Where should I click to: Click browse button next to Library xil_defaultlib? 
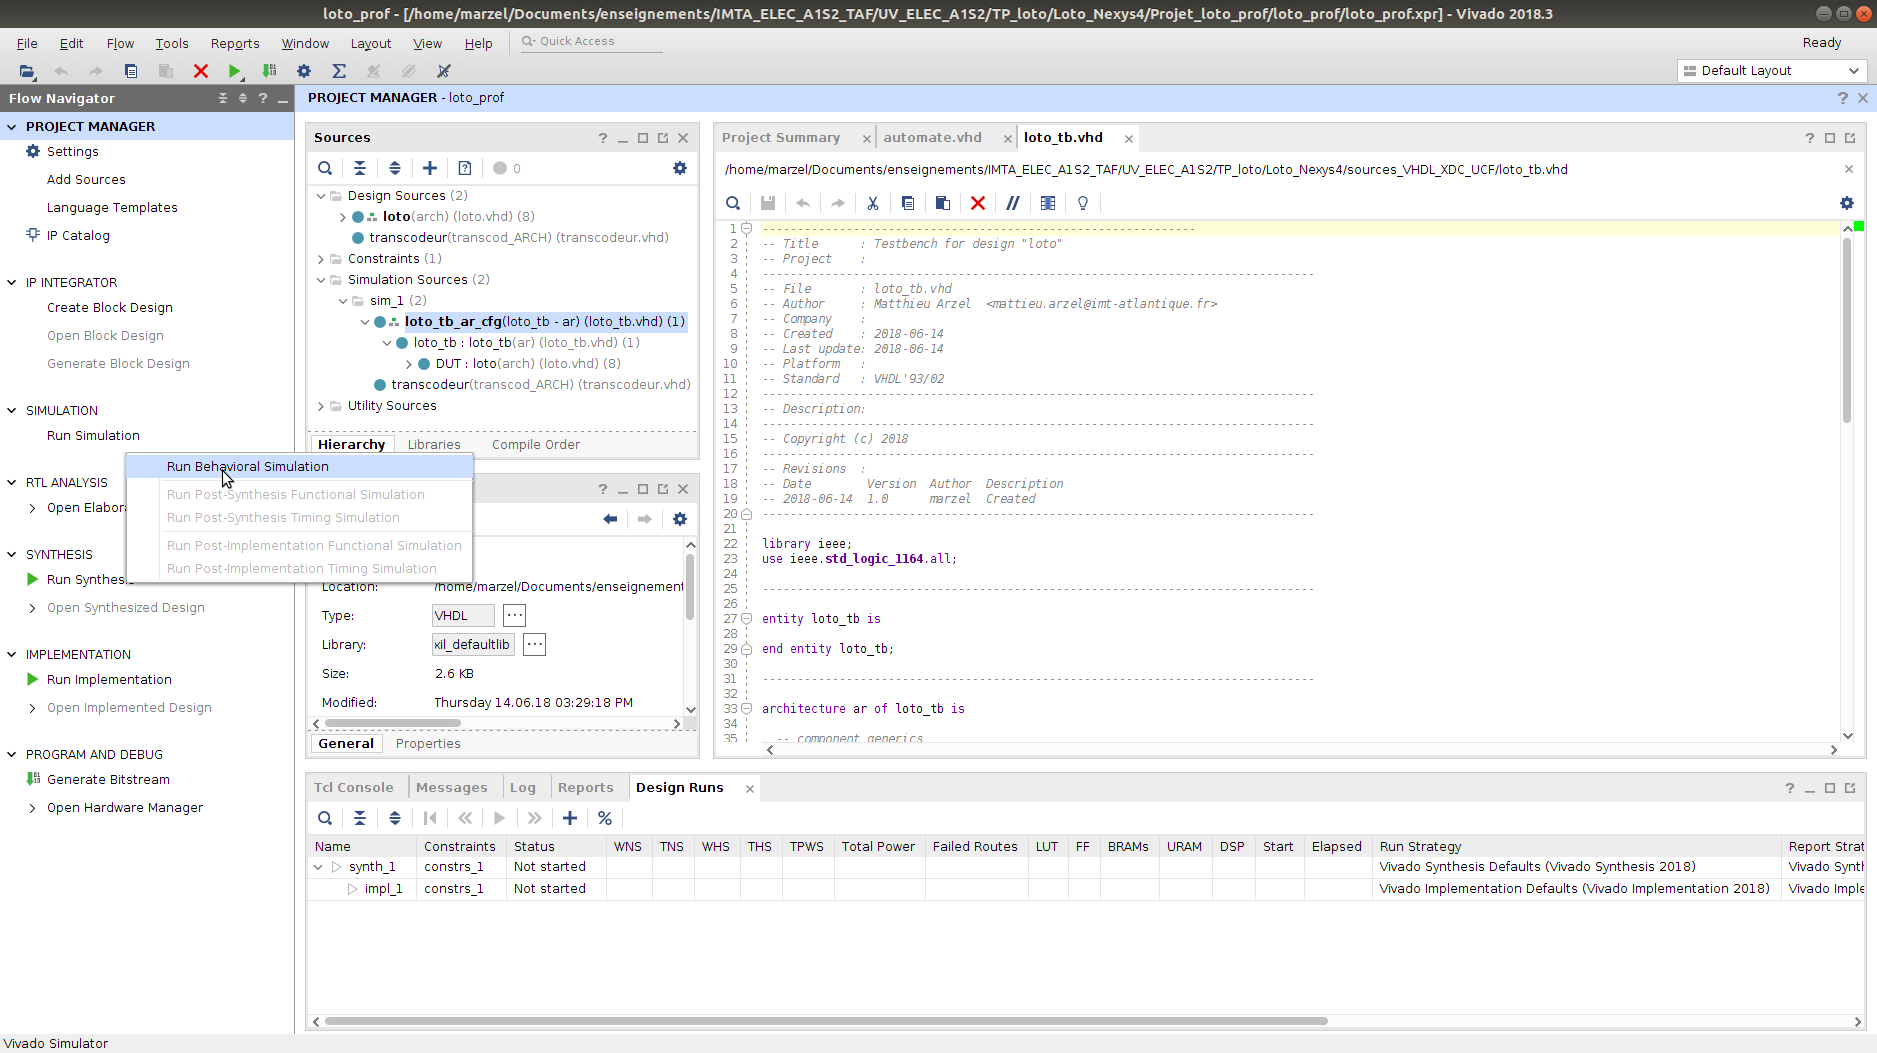click(535, 645)
